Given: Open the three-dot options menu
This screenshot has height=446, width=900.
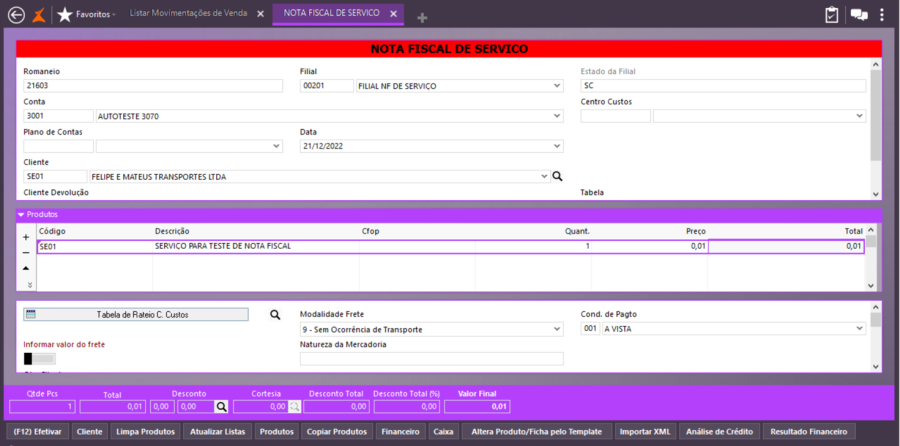Looking at the screenshot, I should 882,15.
